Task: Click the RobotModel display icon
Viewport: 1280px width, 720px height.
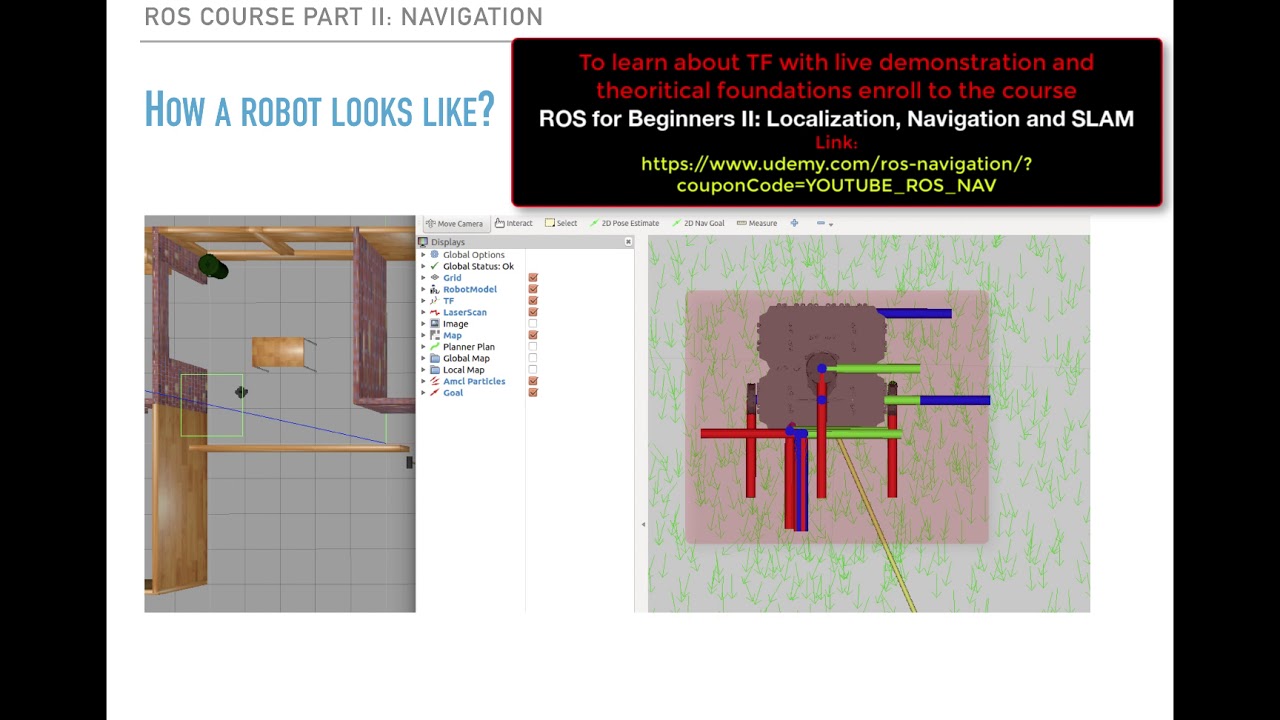Action: [x=434, y=289]
